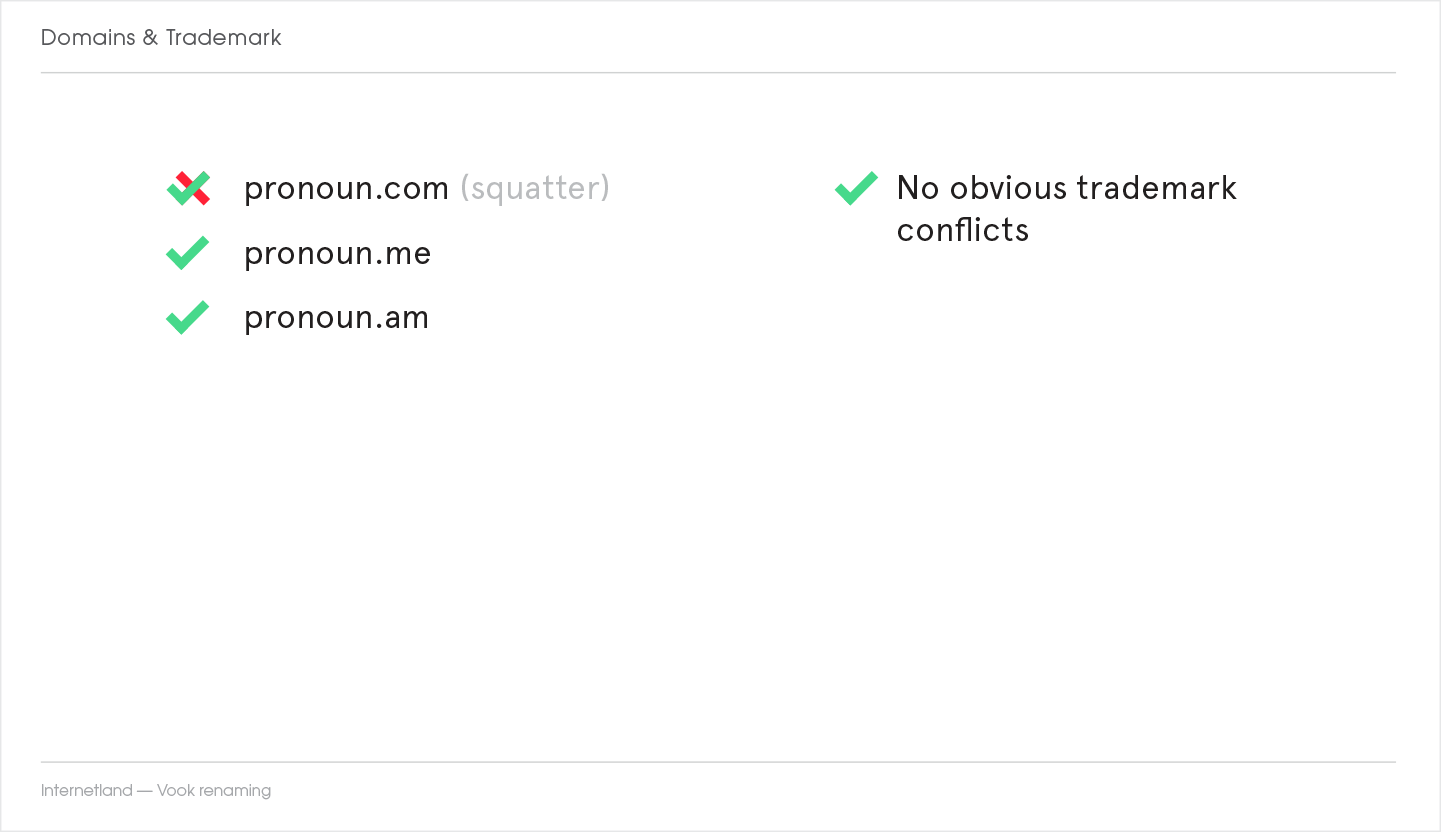Click the green checkmark next to pronoun.am

point(187,317)
